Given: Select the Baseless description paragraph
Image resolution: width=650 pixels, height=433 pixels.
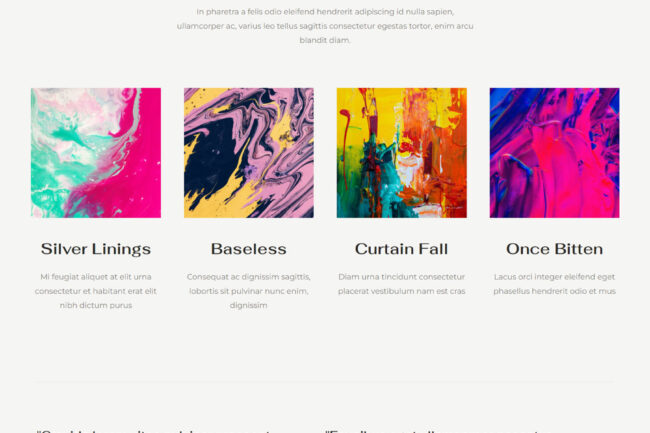Looking at the screenshot, I should 249,291.
